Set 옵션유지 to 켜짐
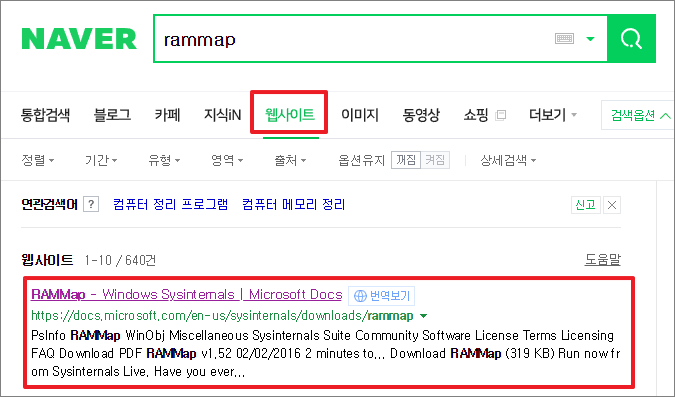The height and width of the screenshot is (397, 675). tap(435, 160)
